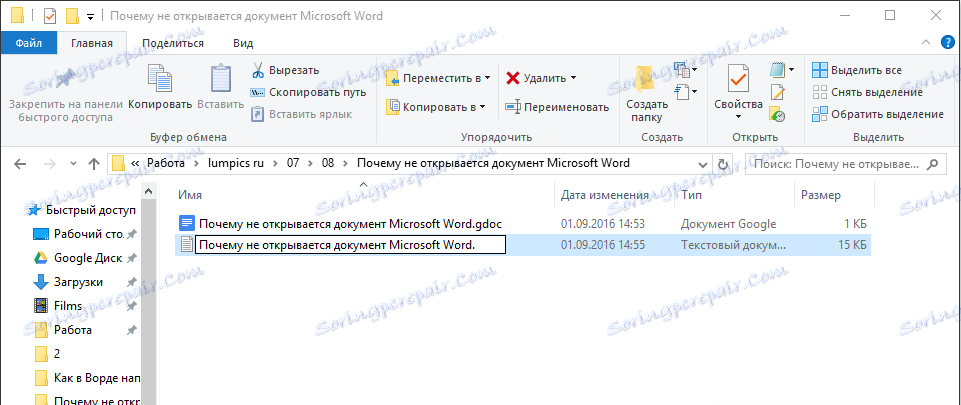
Task: Click the date 01.09.2016 14:55
Action: coord(603,245)
